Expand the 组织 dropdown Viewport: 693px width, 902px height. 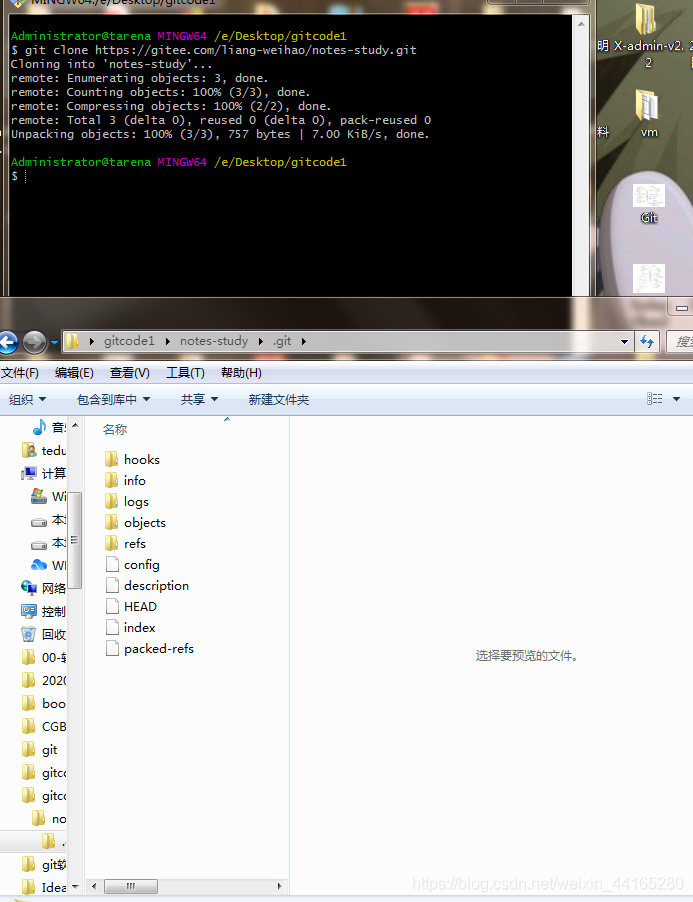[x=27, y=399]
